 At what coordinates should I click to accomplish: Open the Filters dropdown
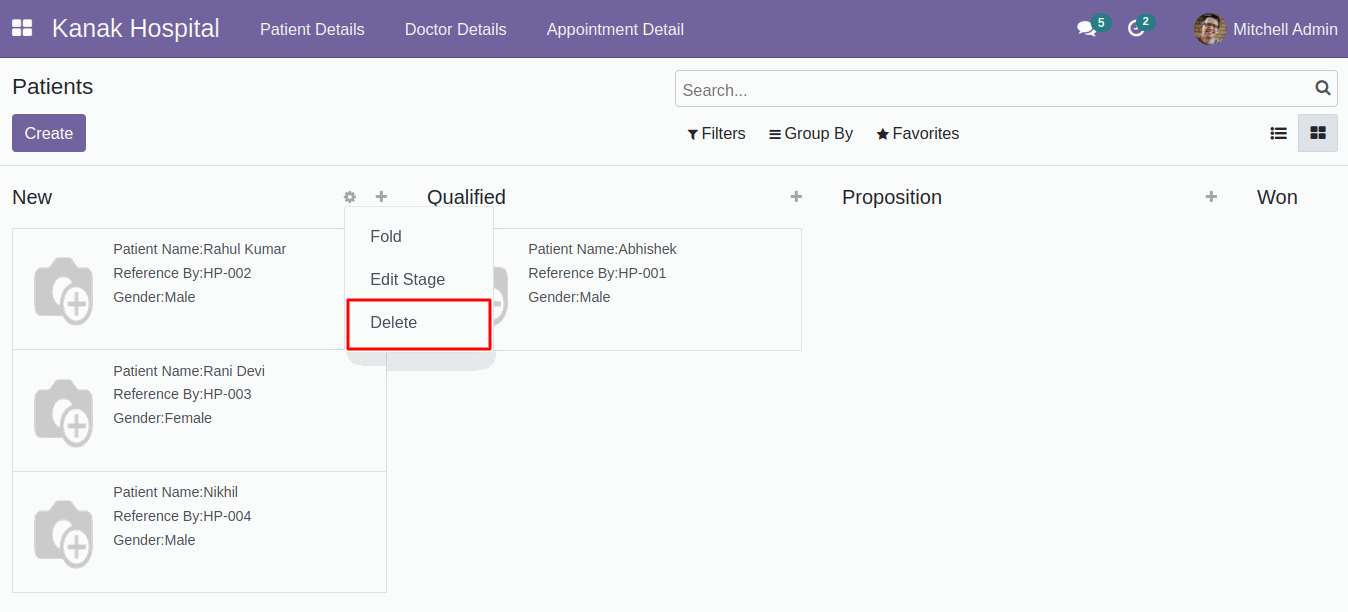pos(716,133)
